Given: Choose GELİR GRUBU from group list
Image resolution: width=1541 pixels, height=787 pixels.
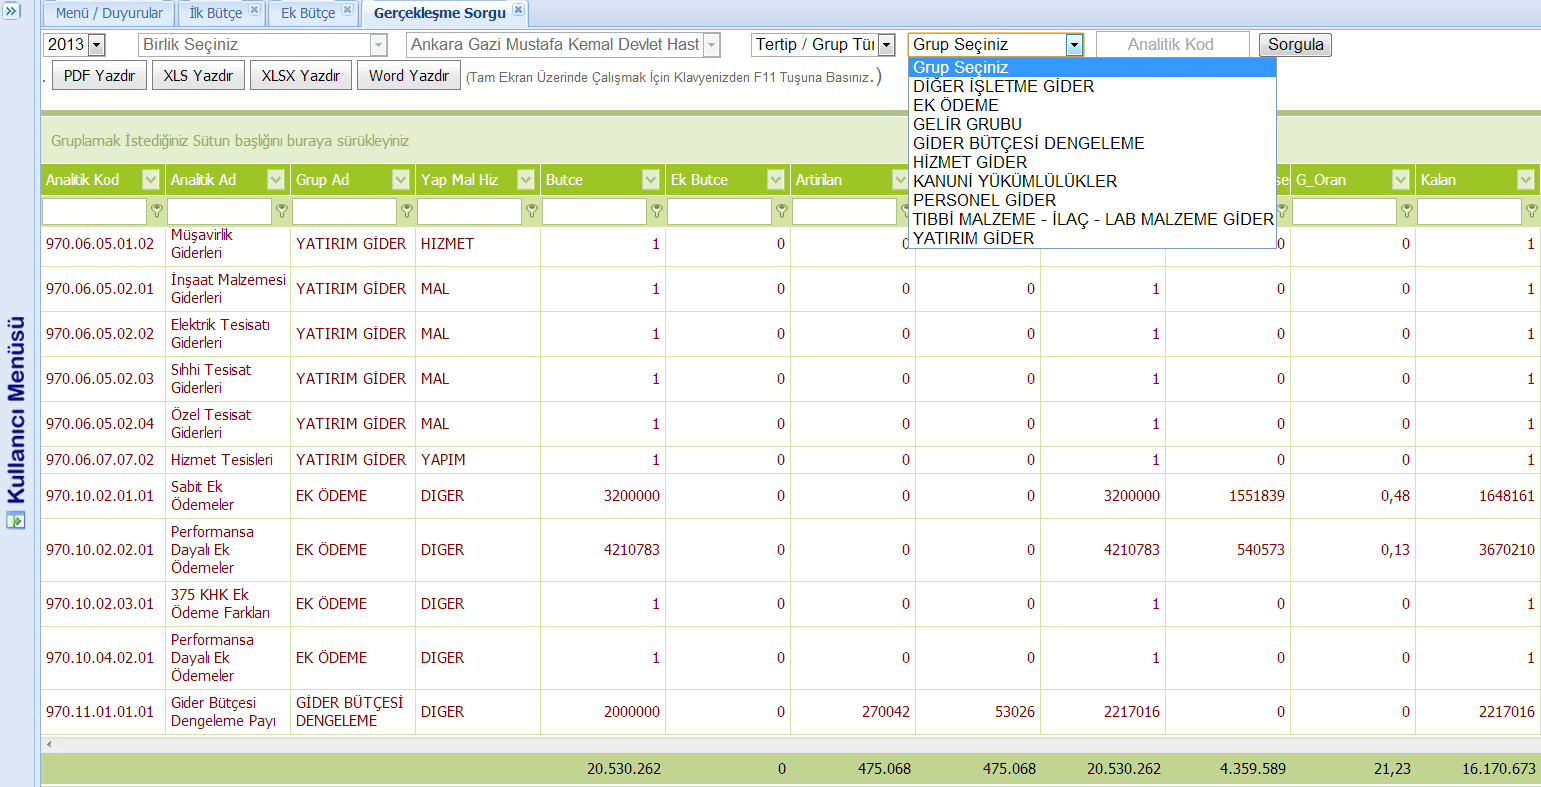Looking at the screenshot, I should click(1092, 124).
